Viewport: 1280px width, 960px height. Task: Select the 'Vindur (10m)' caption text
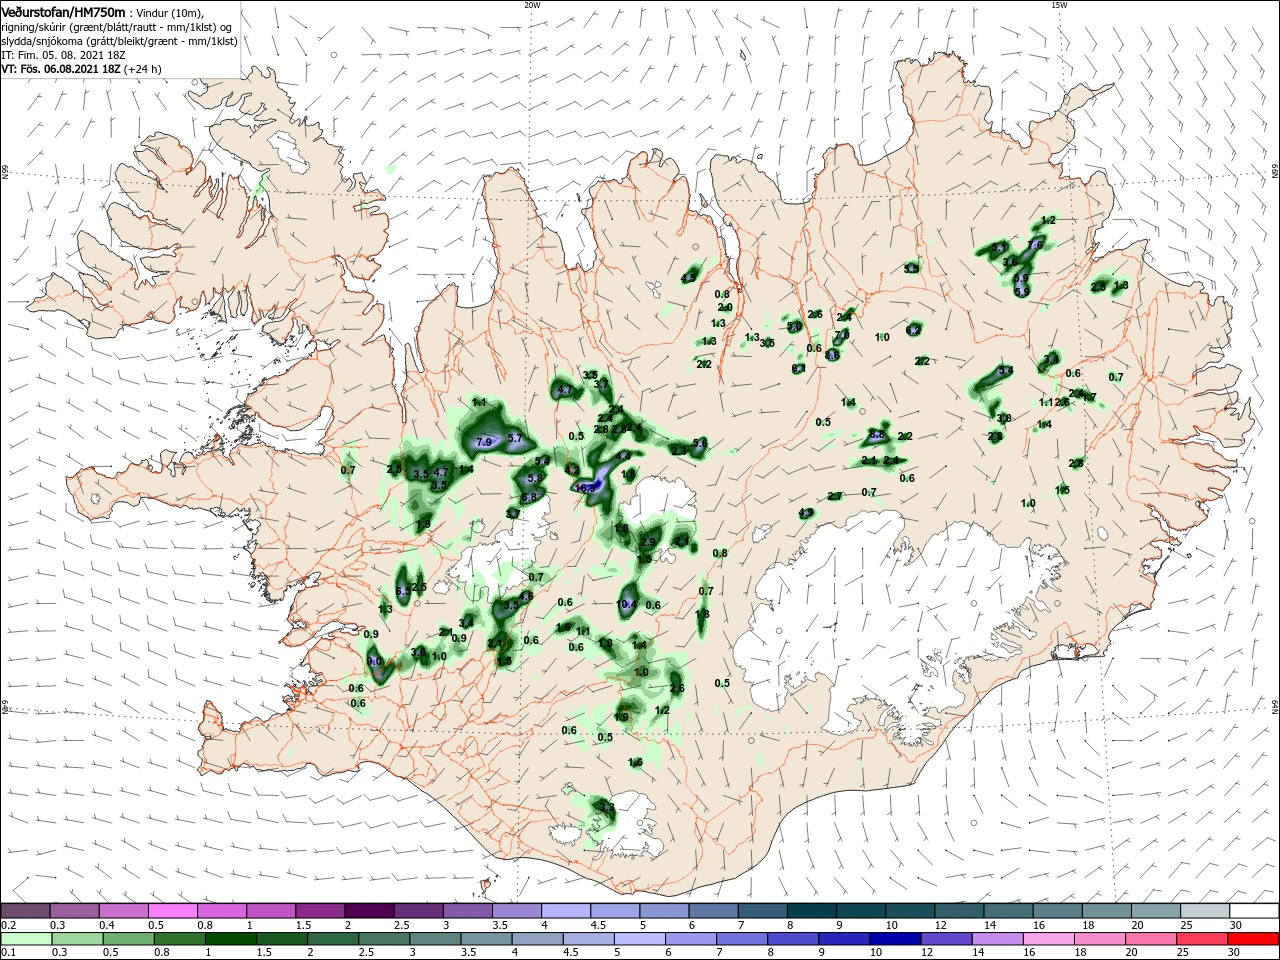[x=169, y=12]
